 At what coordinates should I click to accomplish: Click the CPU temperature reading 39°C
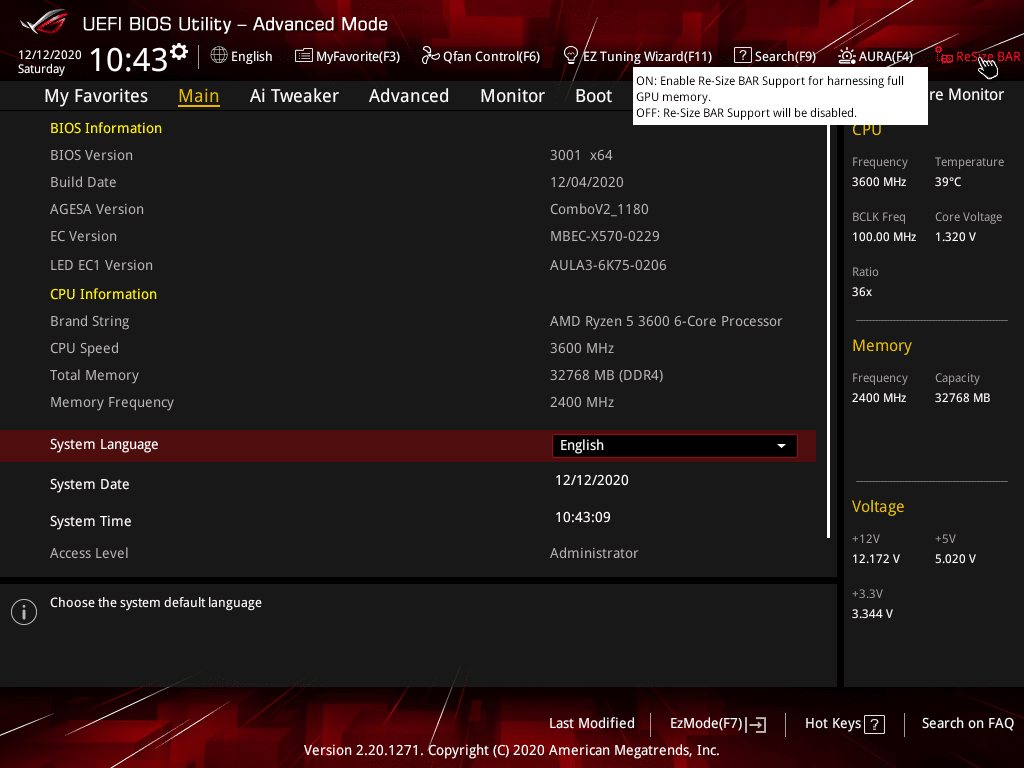948,182
